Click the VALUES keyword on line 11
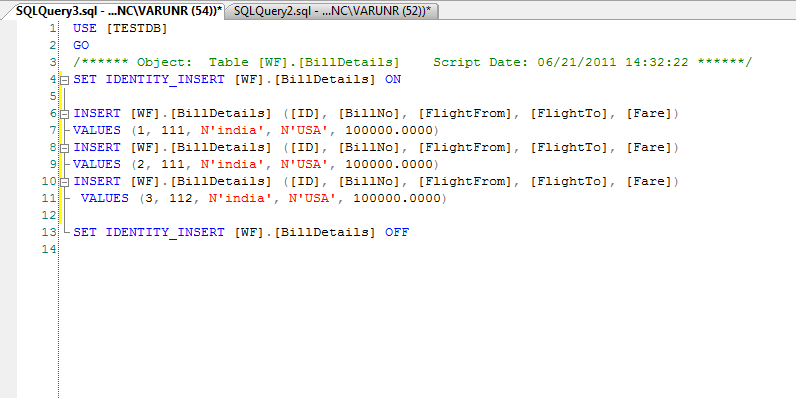This screenshot has height=398, width=796. coord(105,198)
